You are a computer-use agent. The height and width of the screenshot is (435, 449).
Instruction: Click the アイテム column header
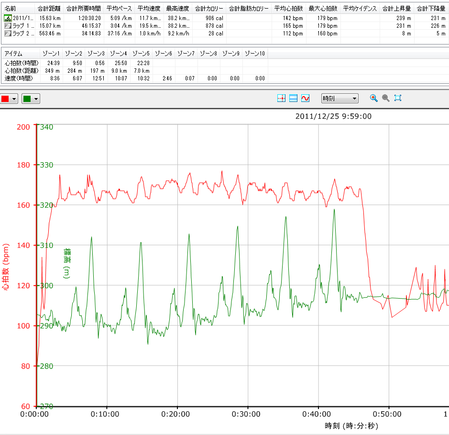14,54
